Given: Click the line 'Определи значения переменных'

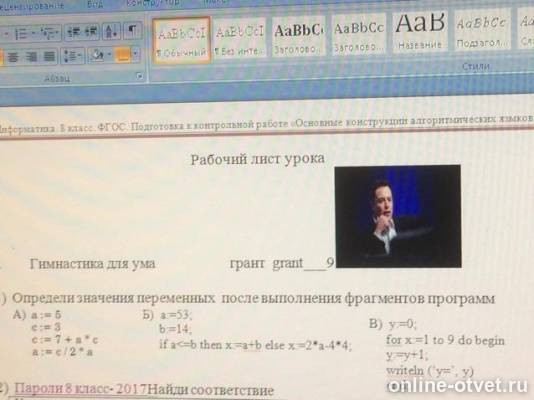Looking at the screenshot, I should click(253, 298).
